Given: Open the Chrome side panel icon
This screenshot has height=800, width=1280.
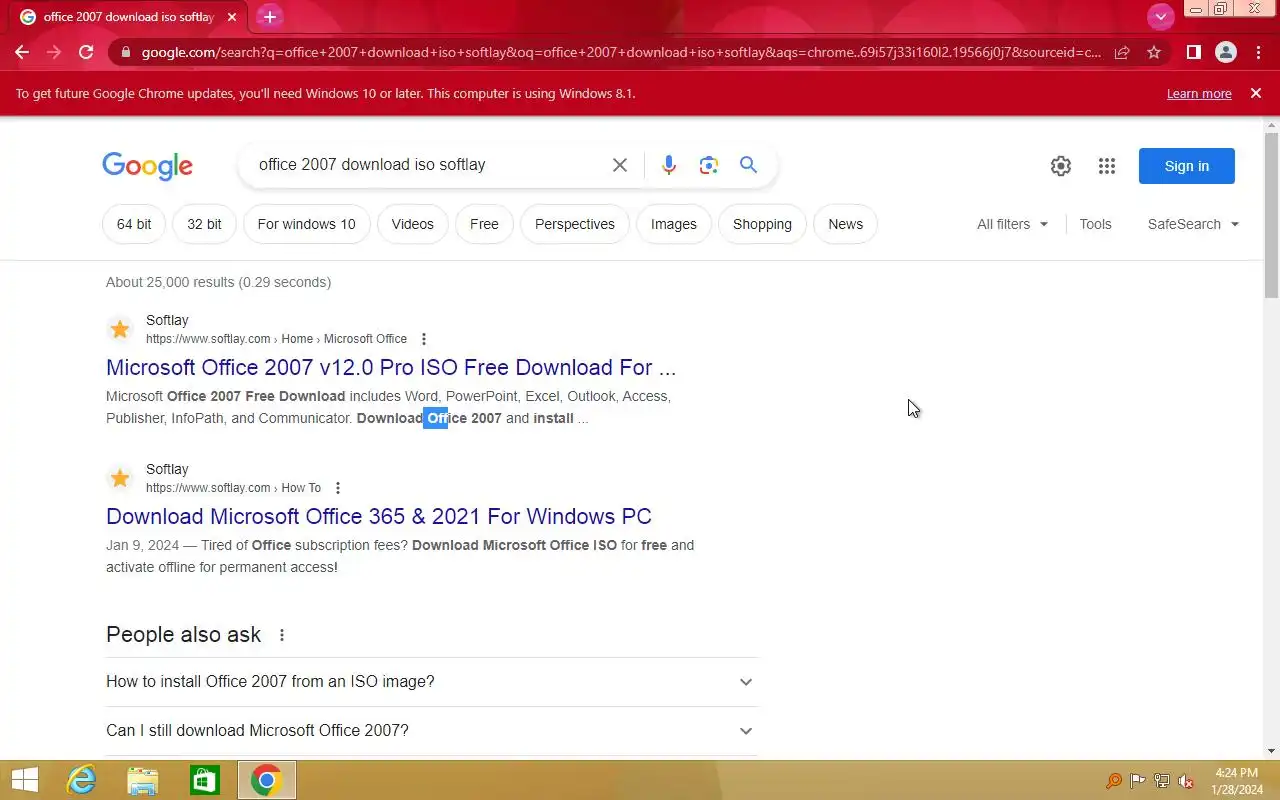Looking at the screenshot, I should tap(1193, 52).
